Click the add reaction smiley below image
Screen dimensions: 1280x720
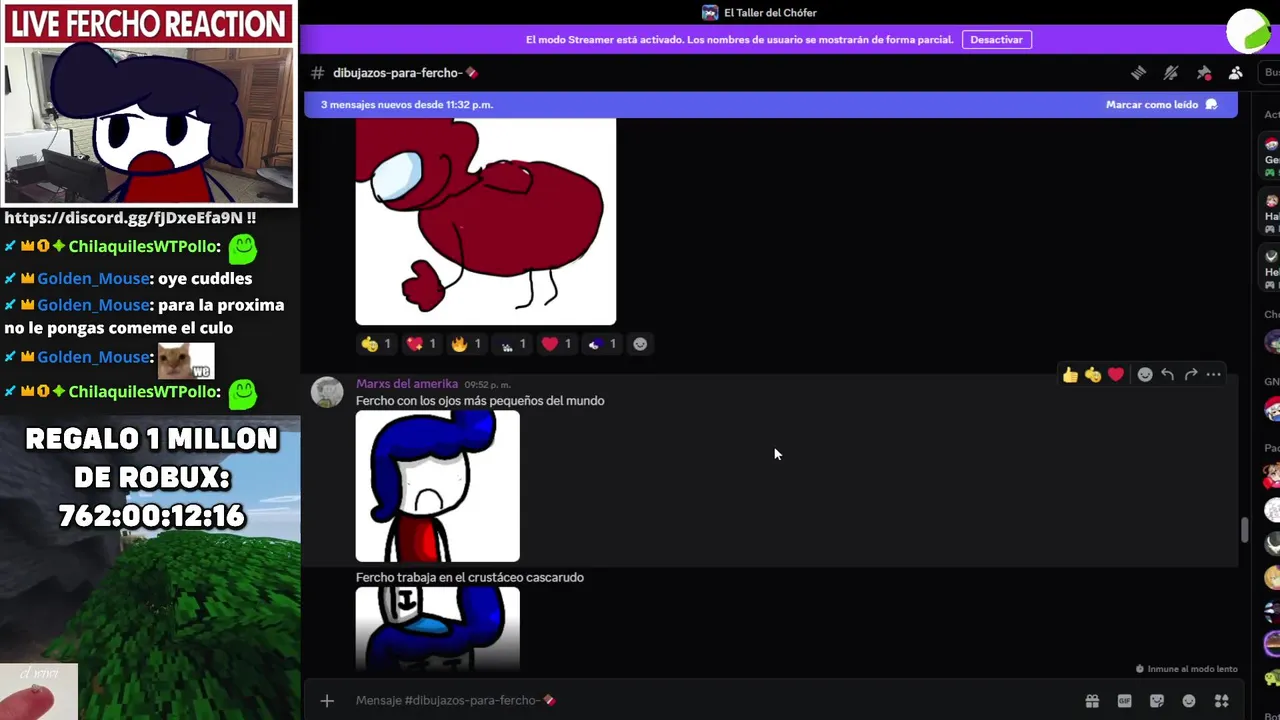click(640, 344)
